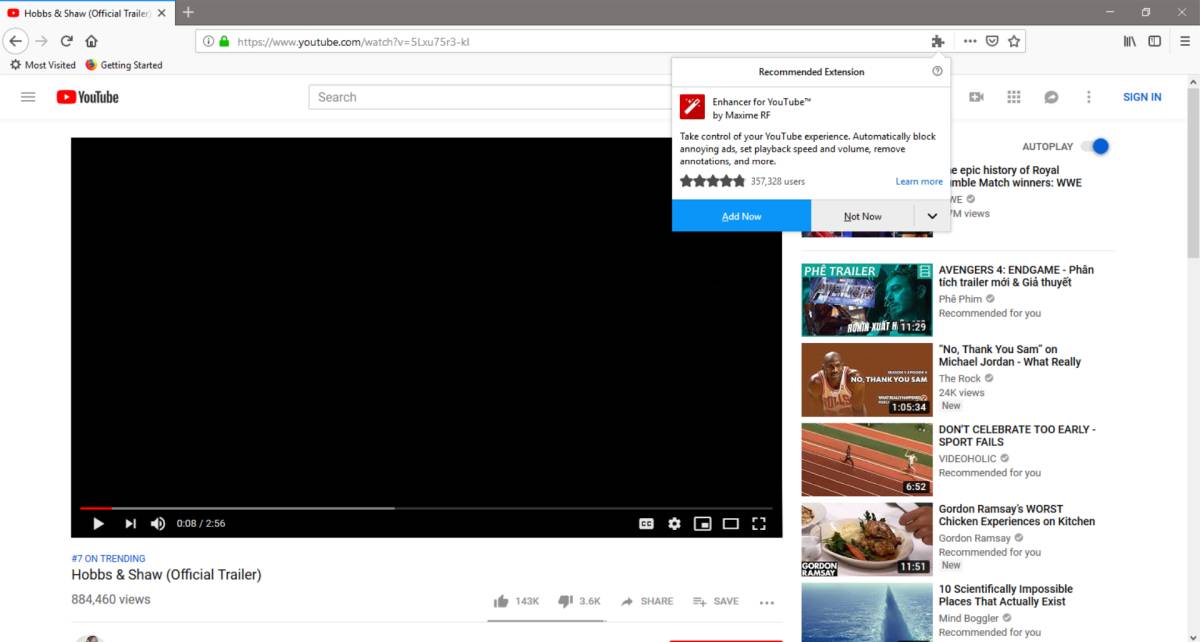Viewport: 1200px width, 642px height.
Task: Open the Gordon Ramsay chicken video thumbnail
Action: (x=867, y=539)
